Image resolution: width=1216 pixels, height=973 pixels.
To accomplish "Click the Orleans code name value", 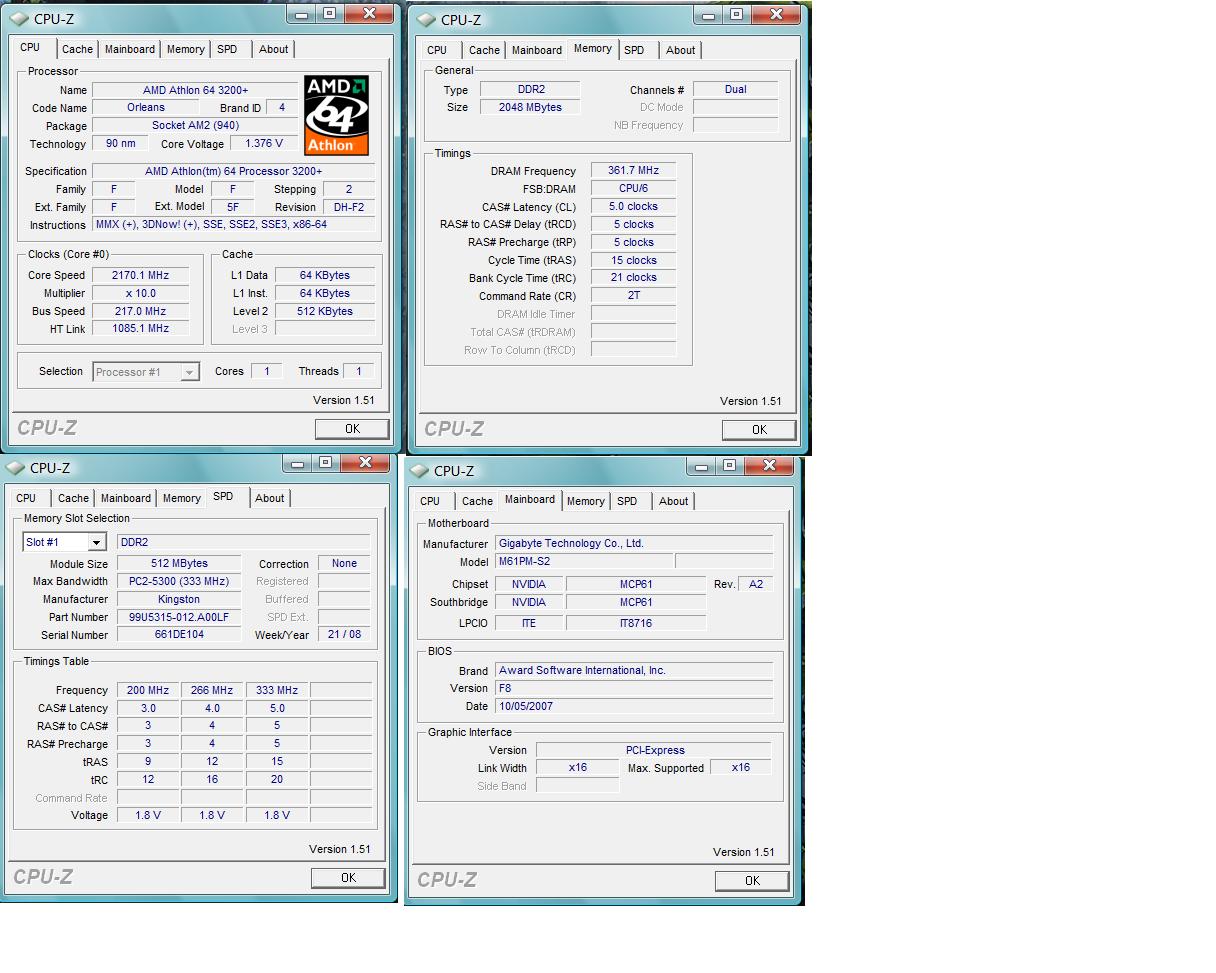I will 146,107.
